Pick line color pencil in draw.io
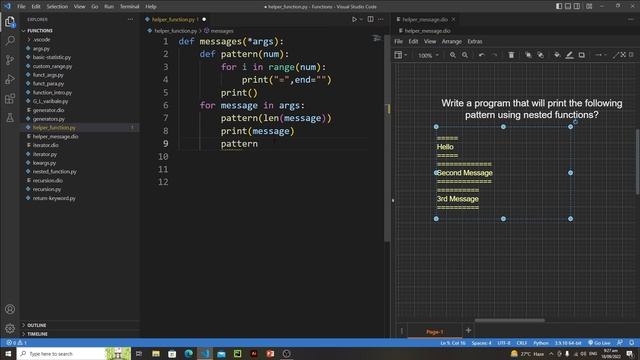Viewport: 640px width, 360px height. 569,55
